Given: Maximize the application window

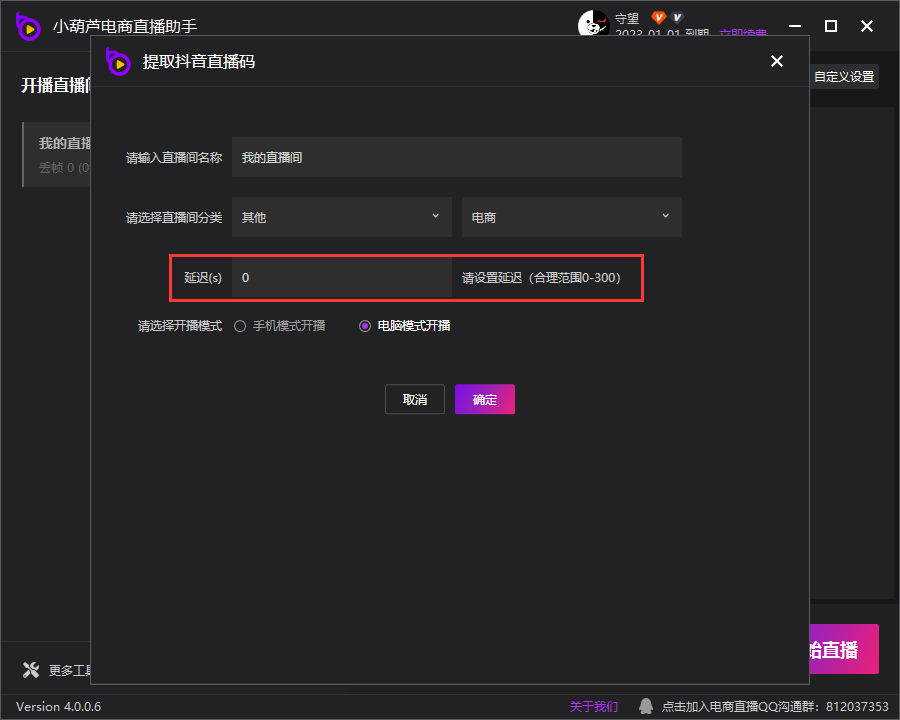Looking at the screenshot, I should pyautogui.click(x=830, y=25).
